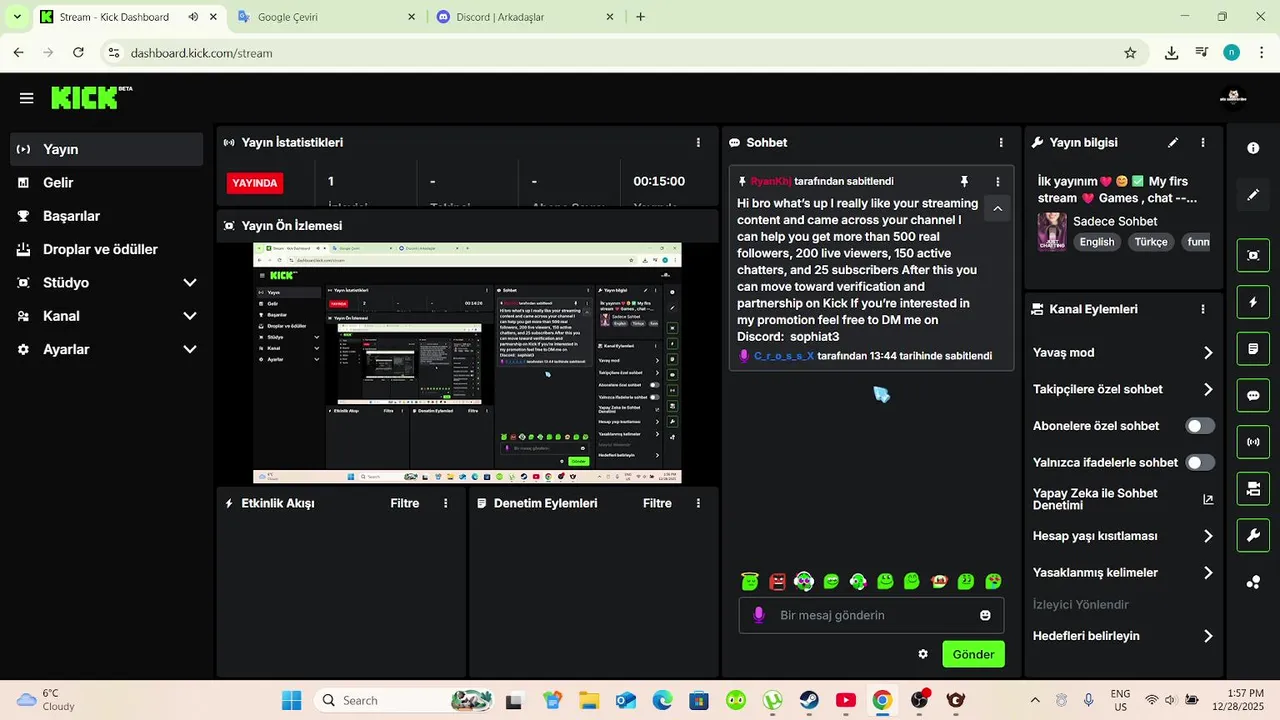Open Yayın İstatistikleri three-dot menu

point(698,143)
